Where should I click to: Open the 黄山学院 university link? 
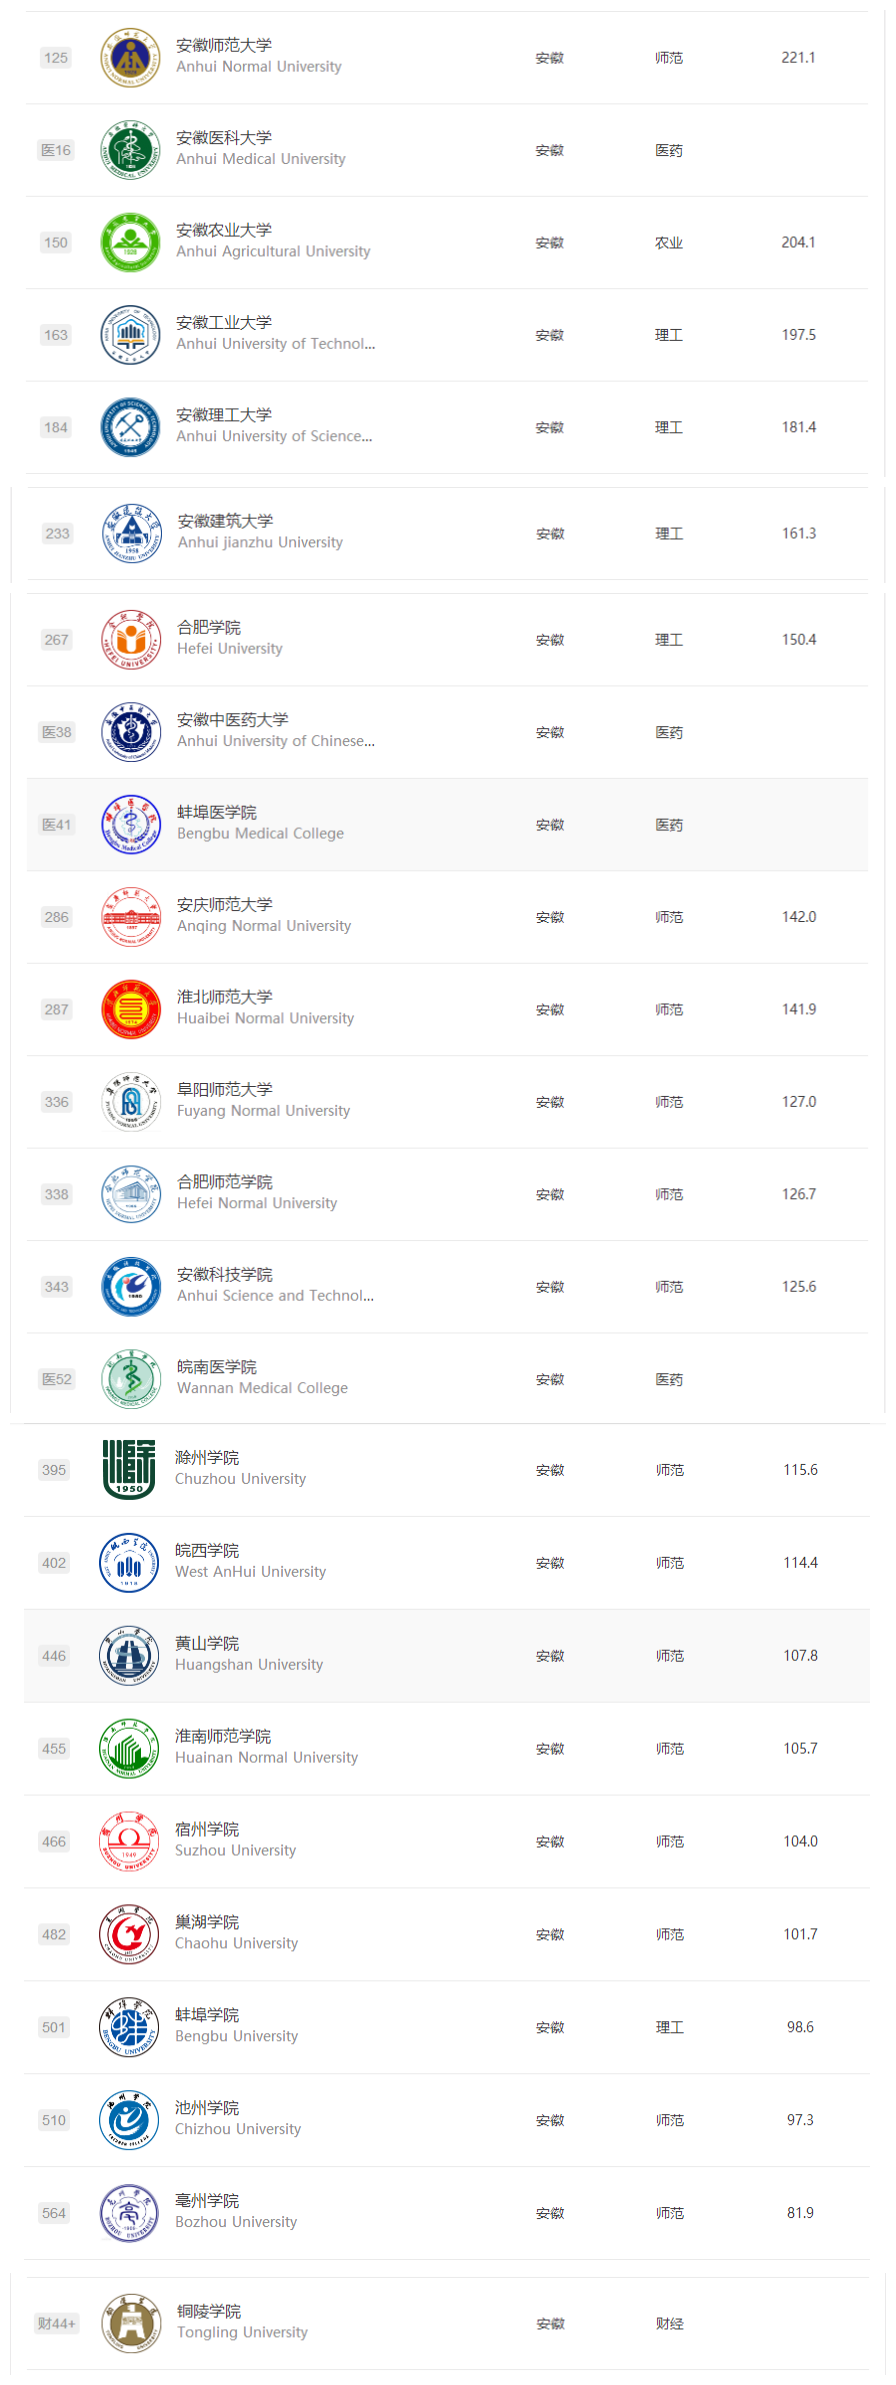tap(207, 1643)
